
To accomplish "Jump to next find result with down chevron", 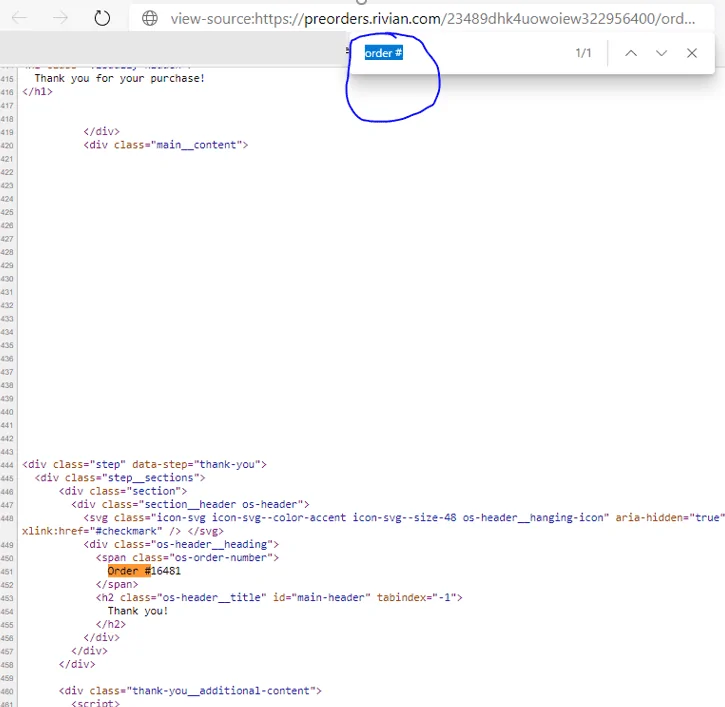I will 661,53.
